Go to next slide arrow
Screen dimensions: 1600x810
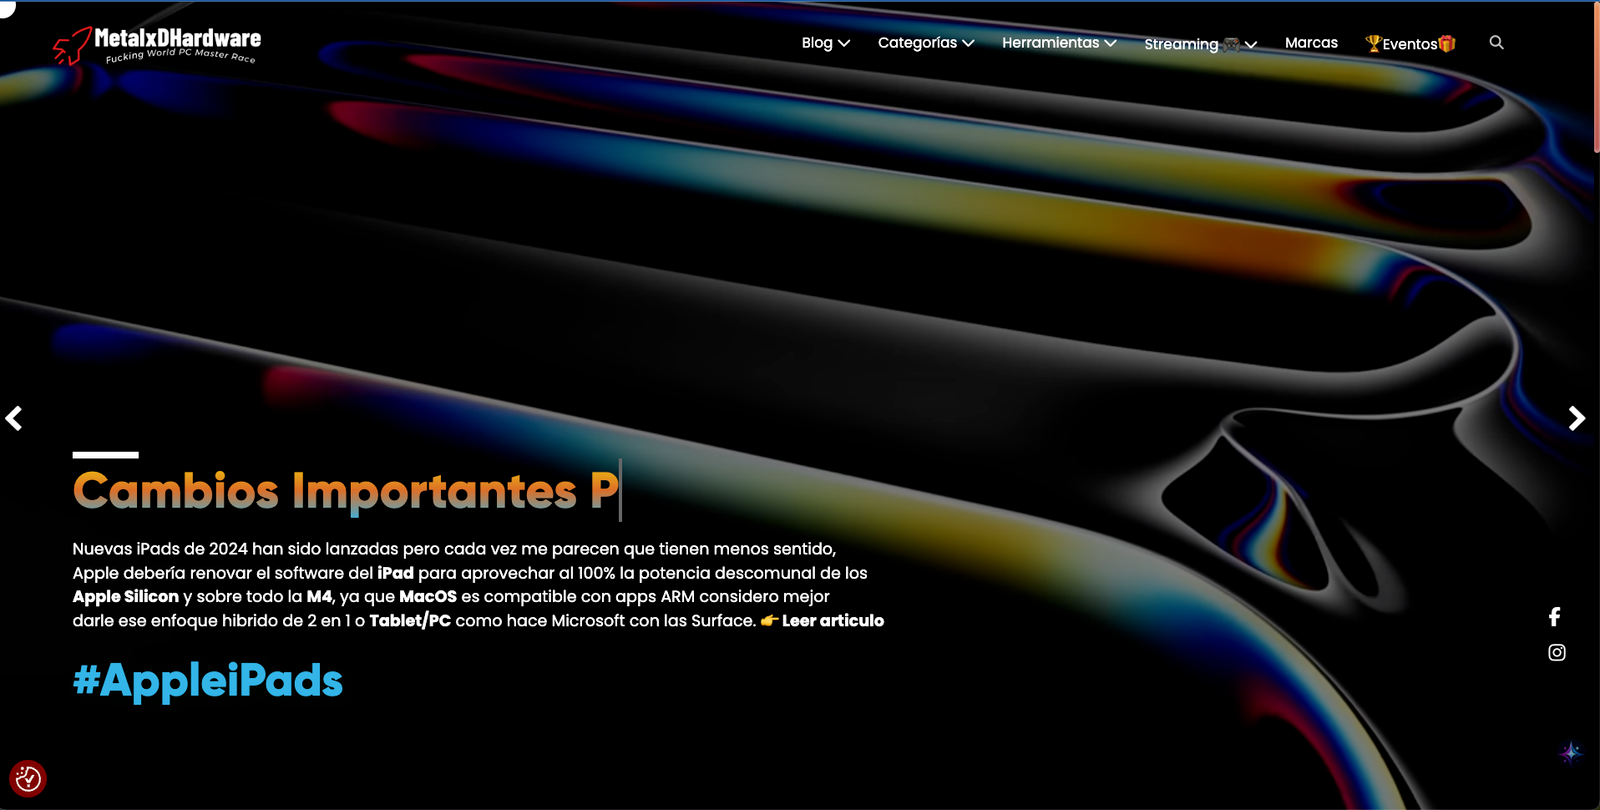pyautogui.click(x=1577, y=418)
